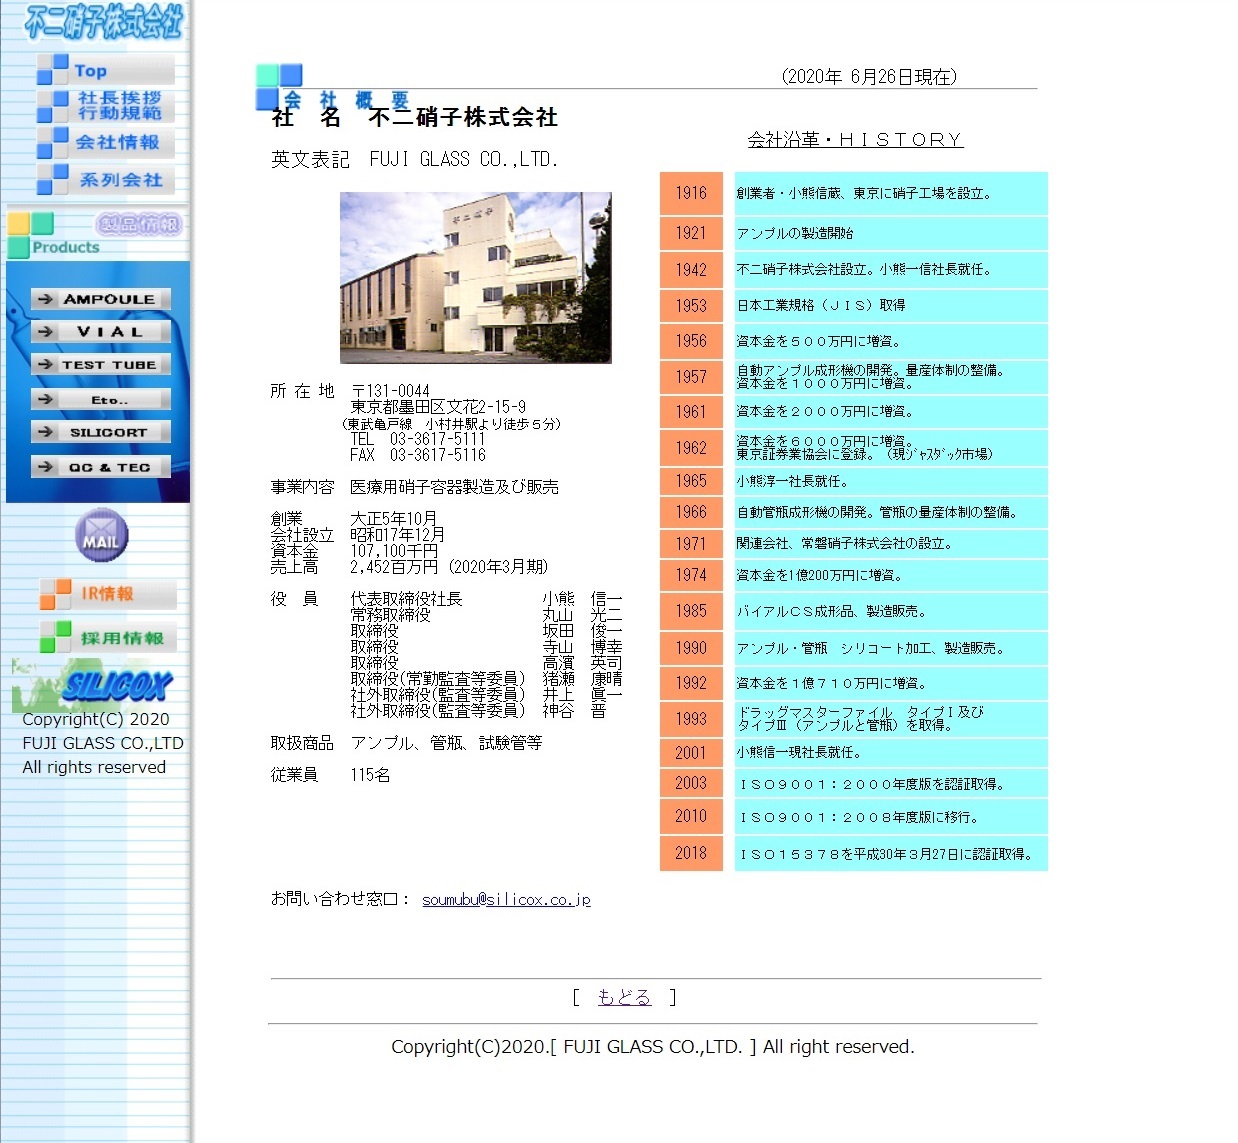
Task: Click the 2018 year cell
Action: (x=691, y=853)
